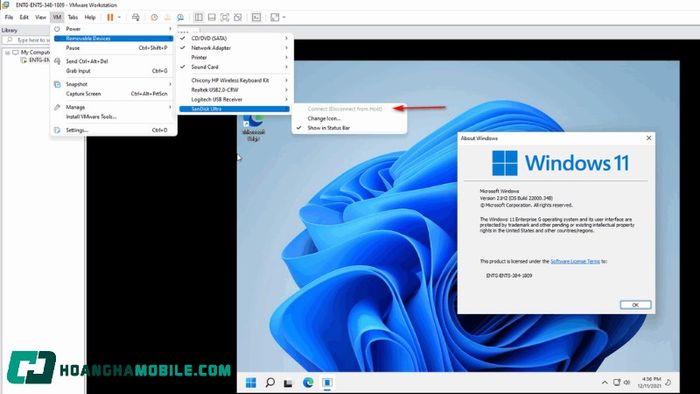Open the dropdown arrow beside Pause icon
Screen dimensions: 700x394
[x=119, y=17]
